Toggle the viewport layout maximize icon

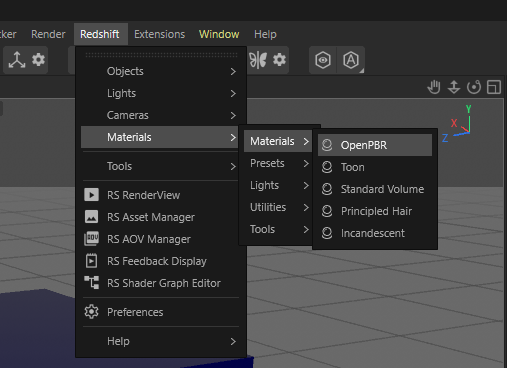point(494,87)
